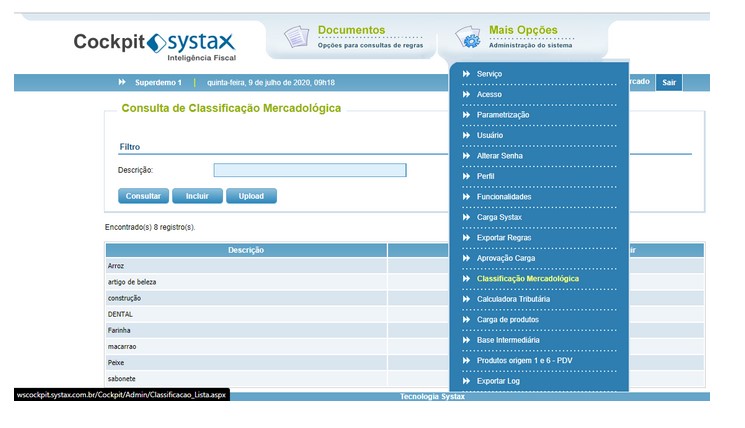Viewport: 745px width, 428px height.
Task: Click the double-arrow icon beside Carga de produtos
Action: tap(466, 319)
